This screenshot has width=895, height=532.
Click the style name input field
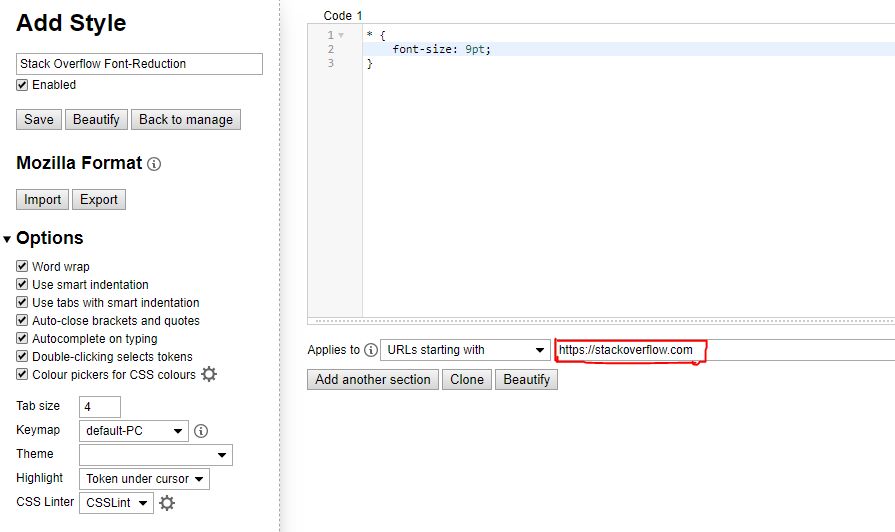click(x=139, y=64)
